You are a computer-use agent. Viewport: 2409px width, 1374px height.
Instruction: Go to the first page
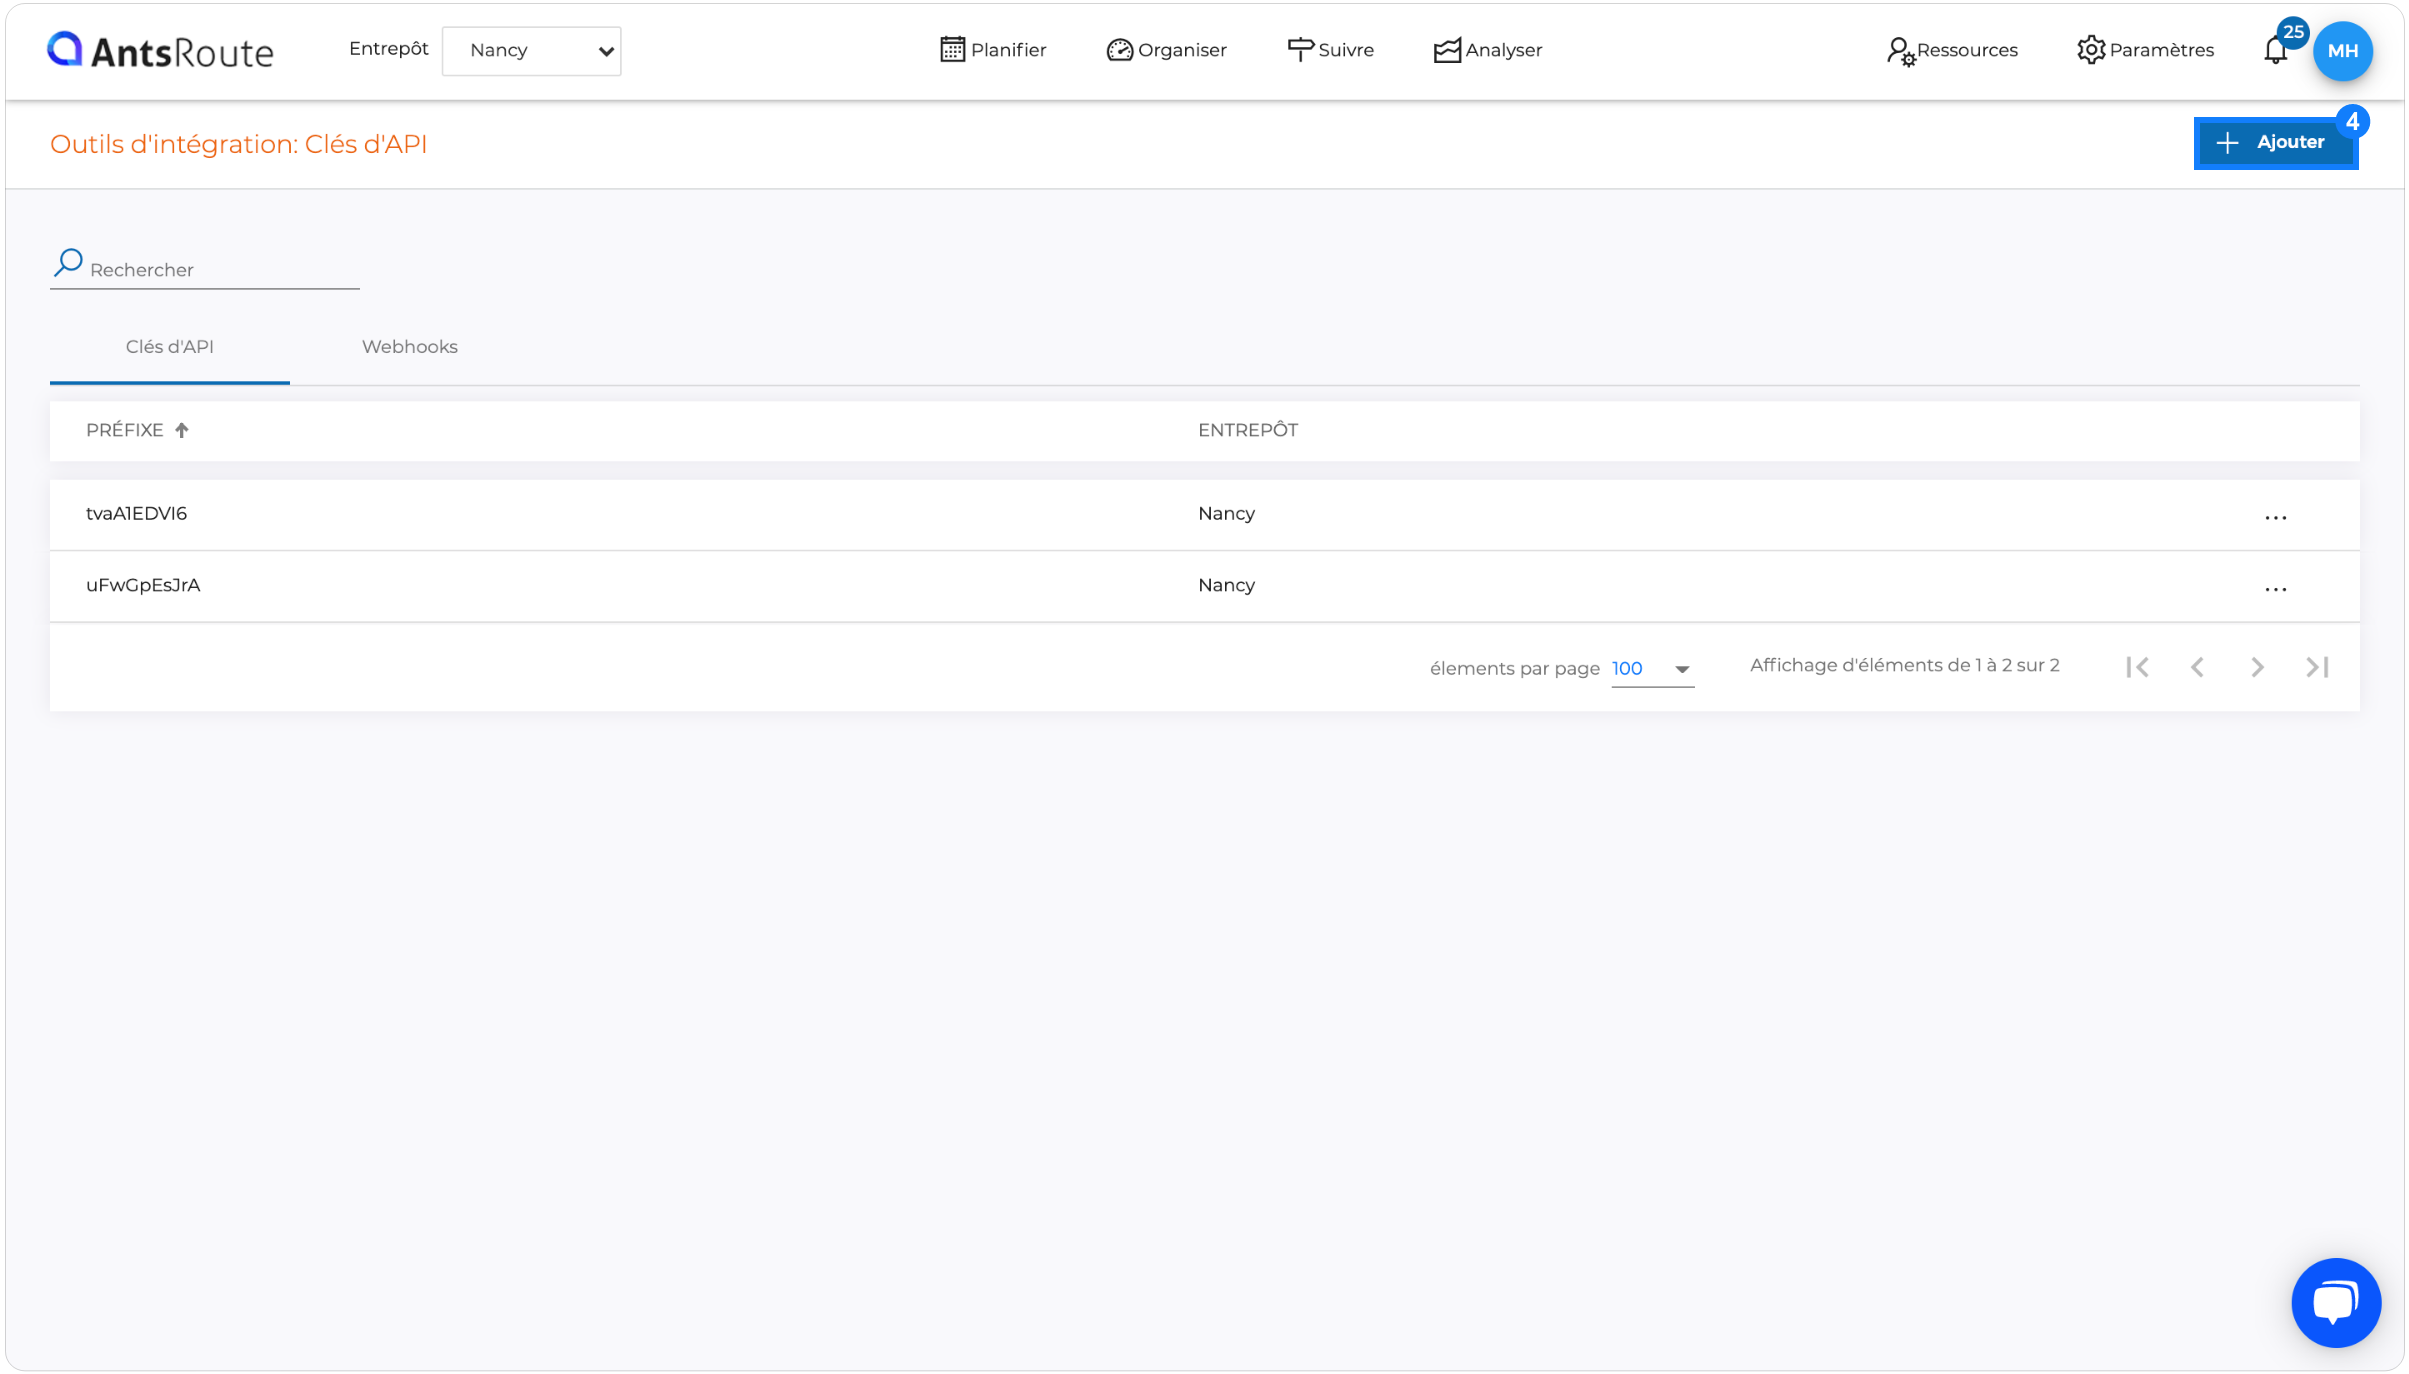click(x=2138, y=667)
